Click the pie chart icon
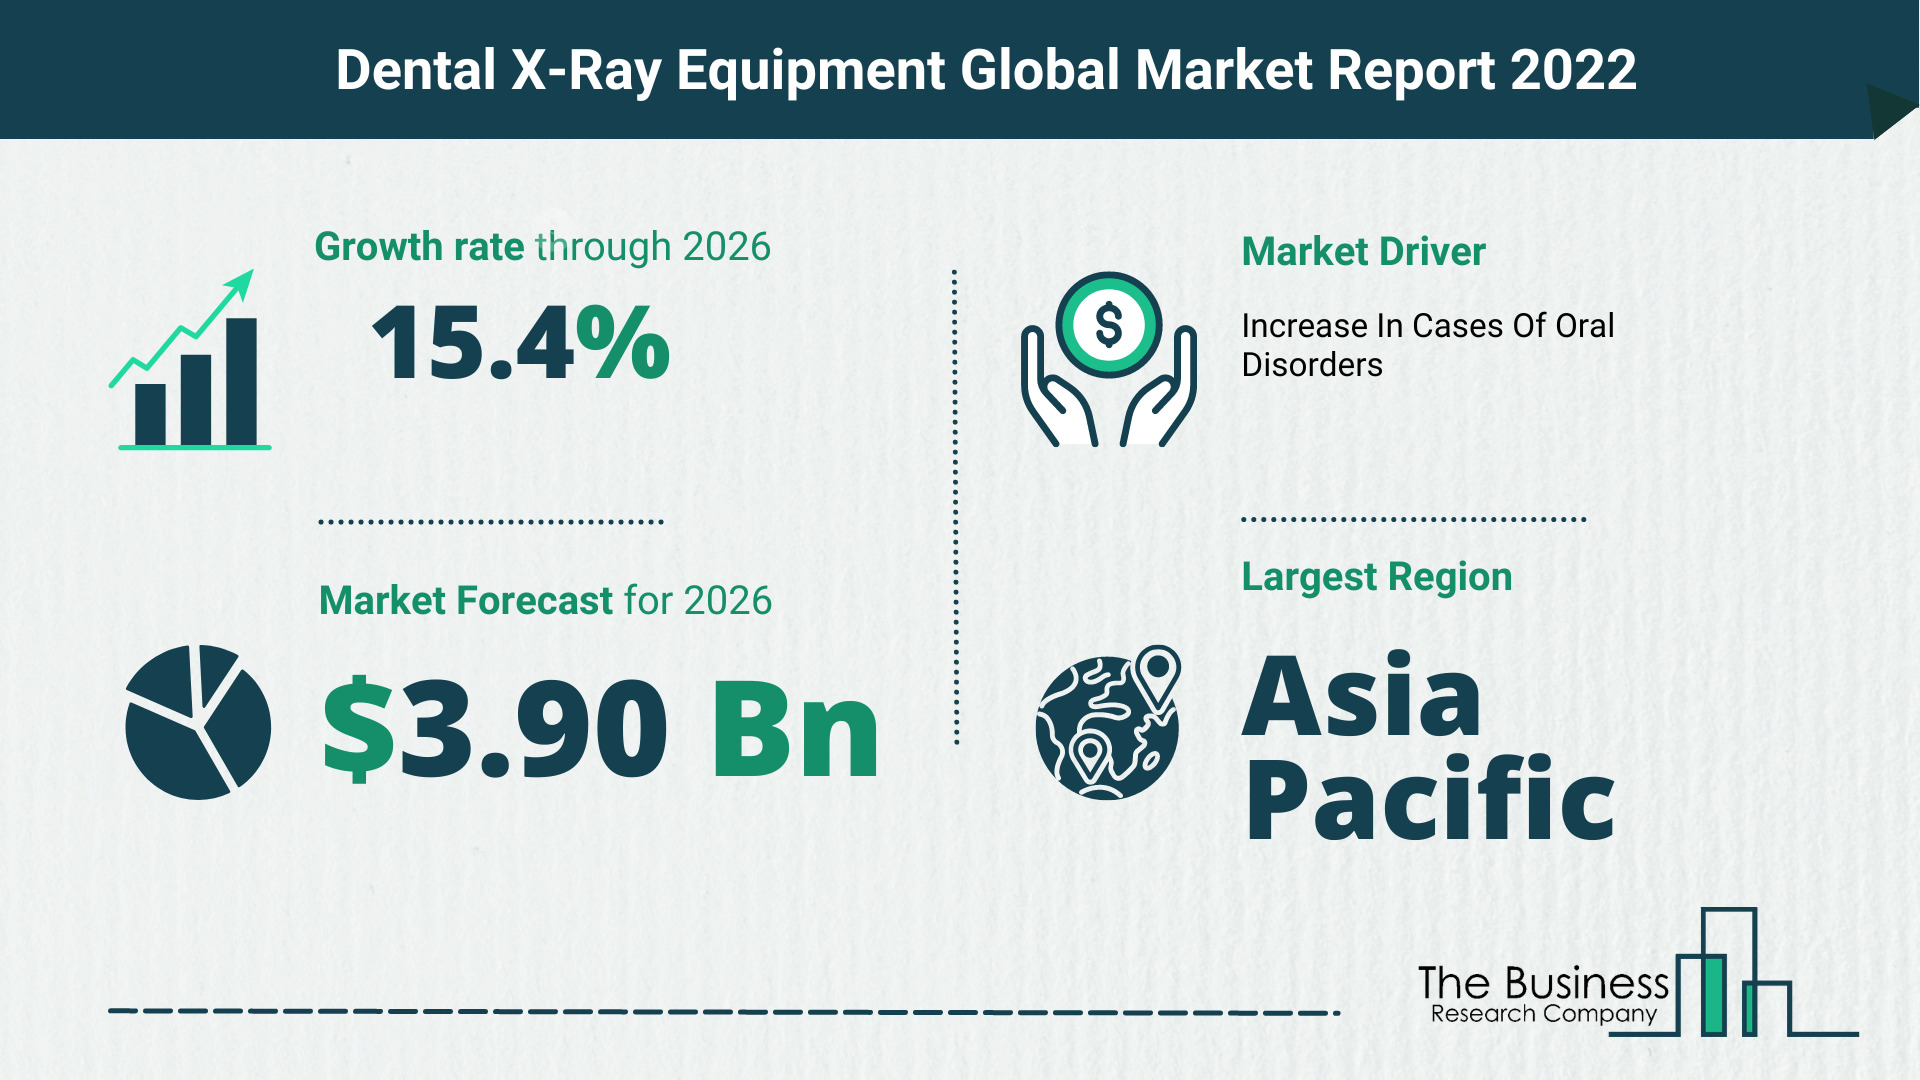 pos(198,722)
